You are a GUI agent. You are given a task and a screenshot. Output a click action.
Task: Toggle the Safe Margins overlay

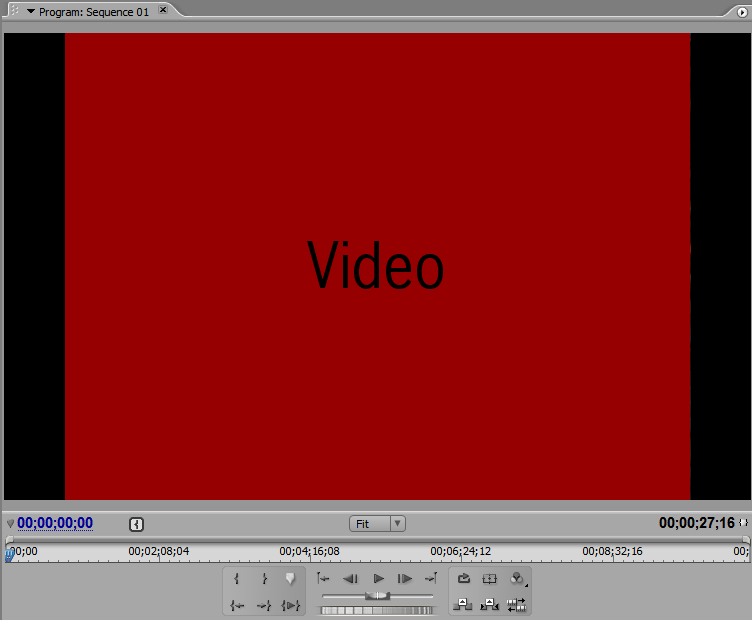(490, 579)
